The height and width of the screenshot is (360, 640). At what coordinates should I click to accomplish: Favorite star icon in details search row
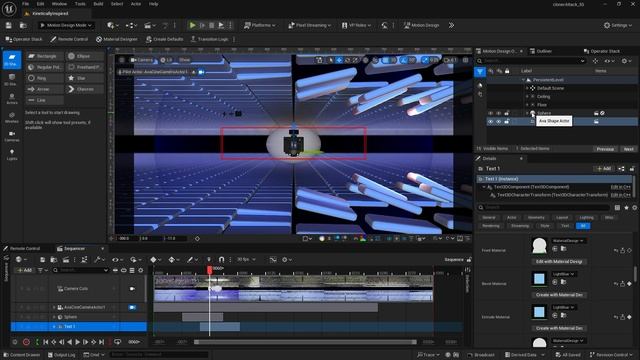click(x=627, y=208)
